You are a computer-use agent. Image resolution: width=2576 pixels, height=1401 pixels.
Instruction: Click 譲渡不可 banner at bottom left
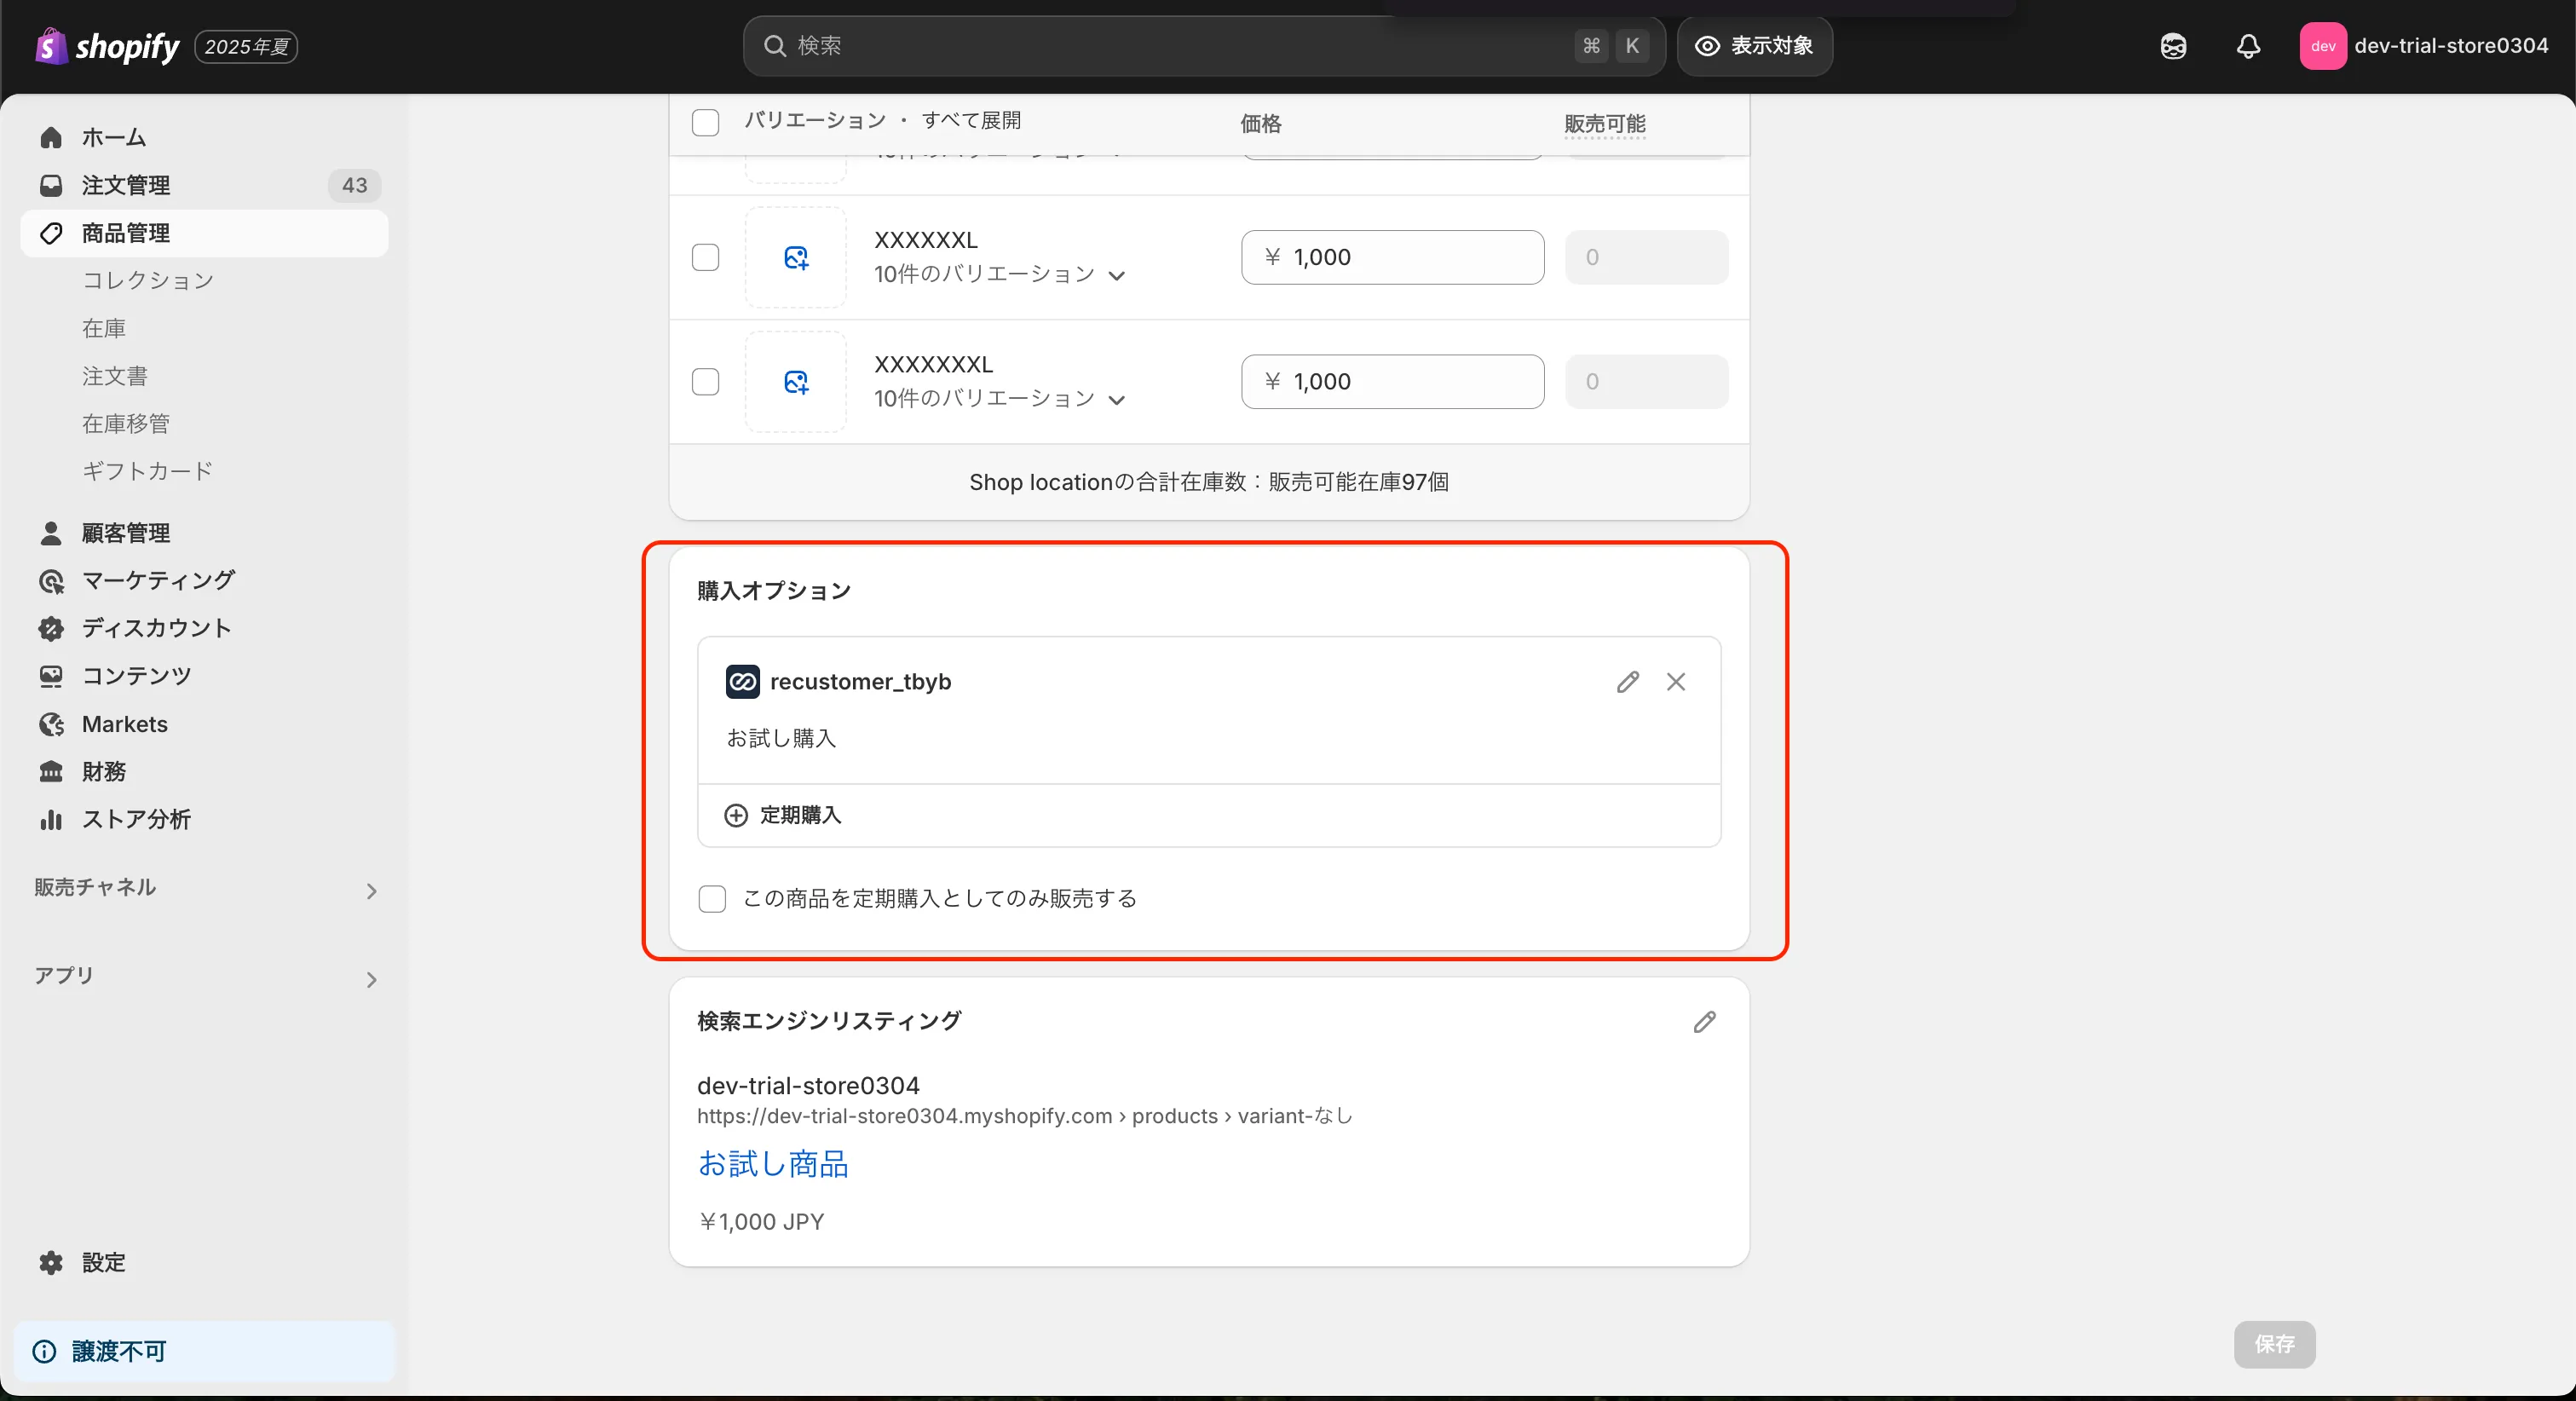click(204, 1351)
